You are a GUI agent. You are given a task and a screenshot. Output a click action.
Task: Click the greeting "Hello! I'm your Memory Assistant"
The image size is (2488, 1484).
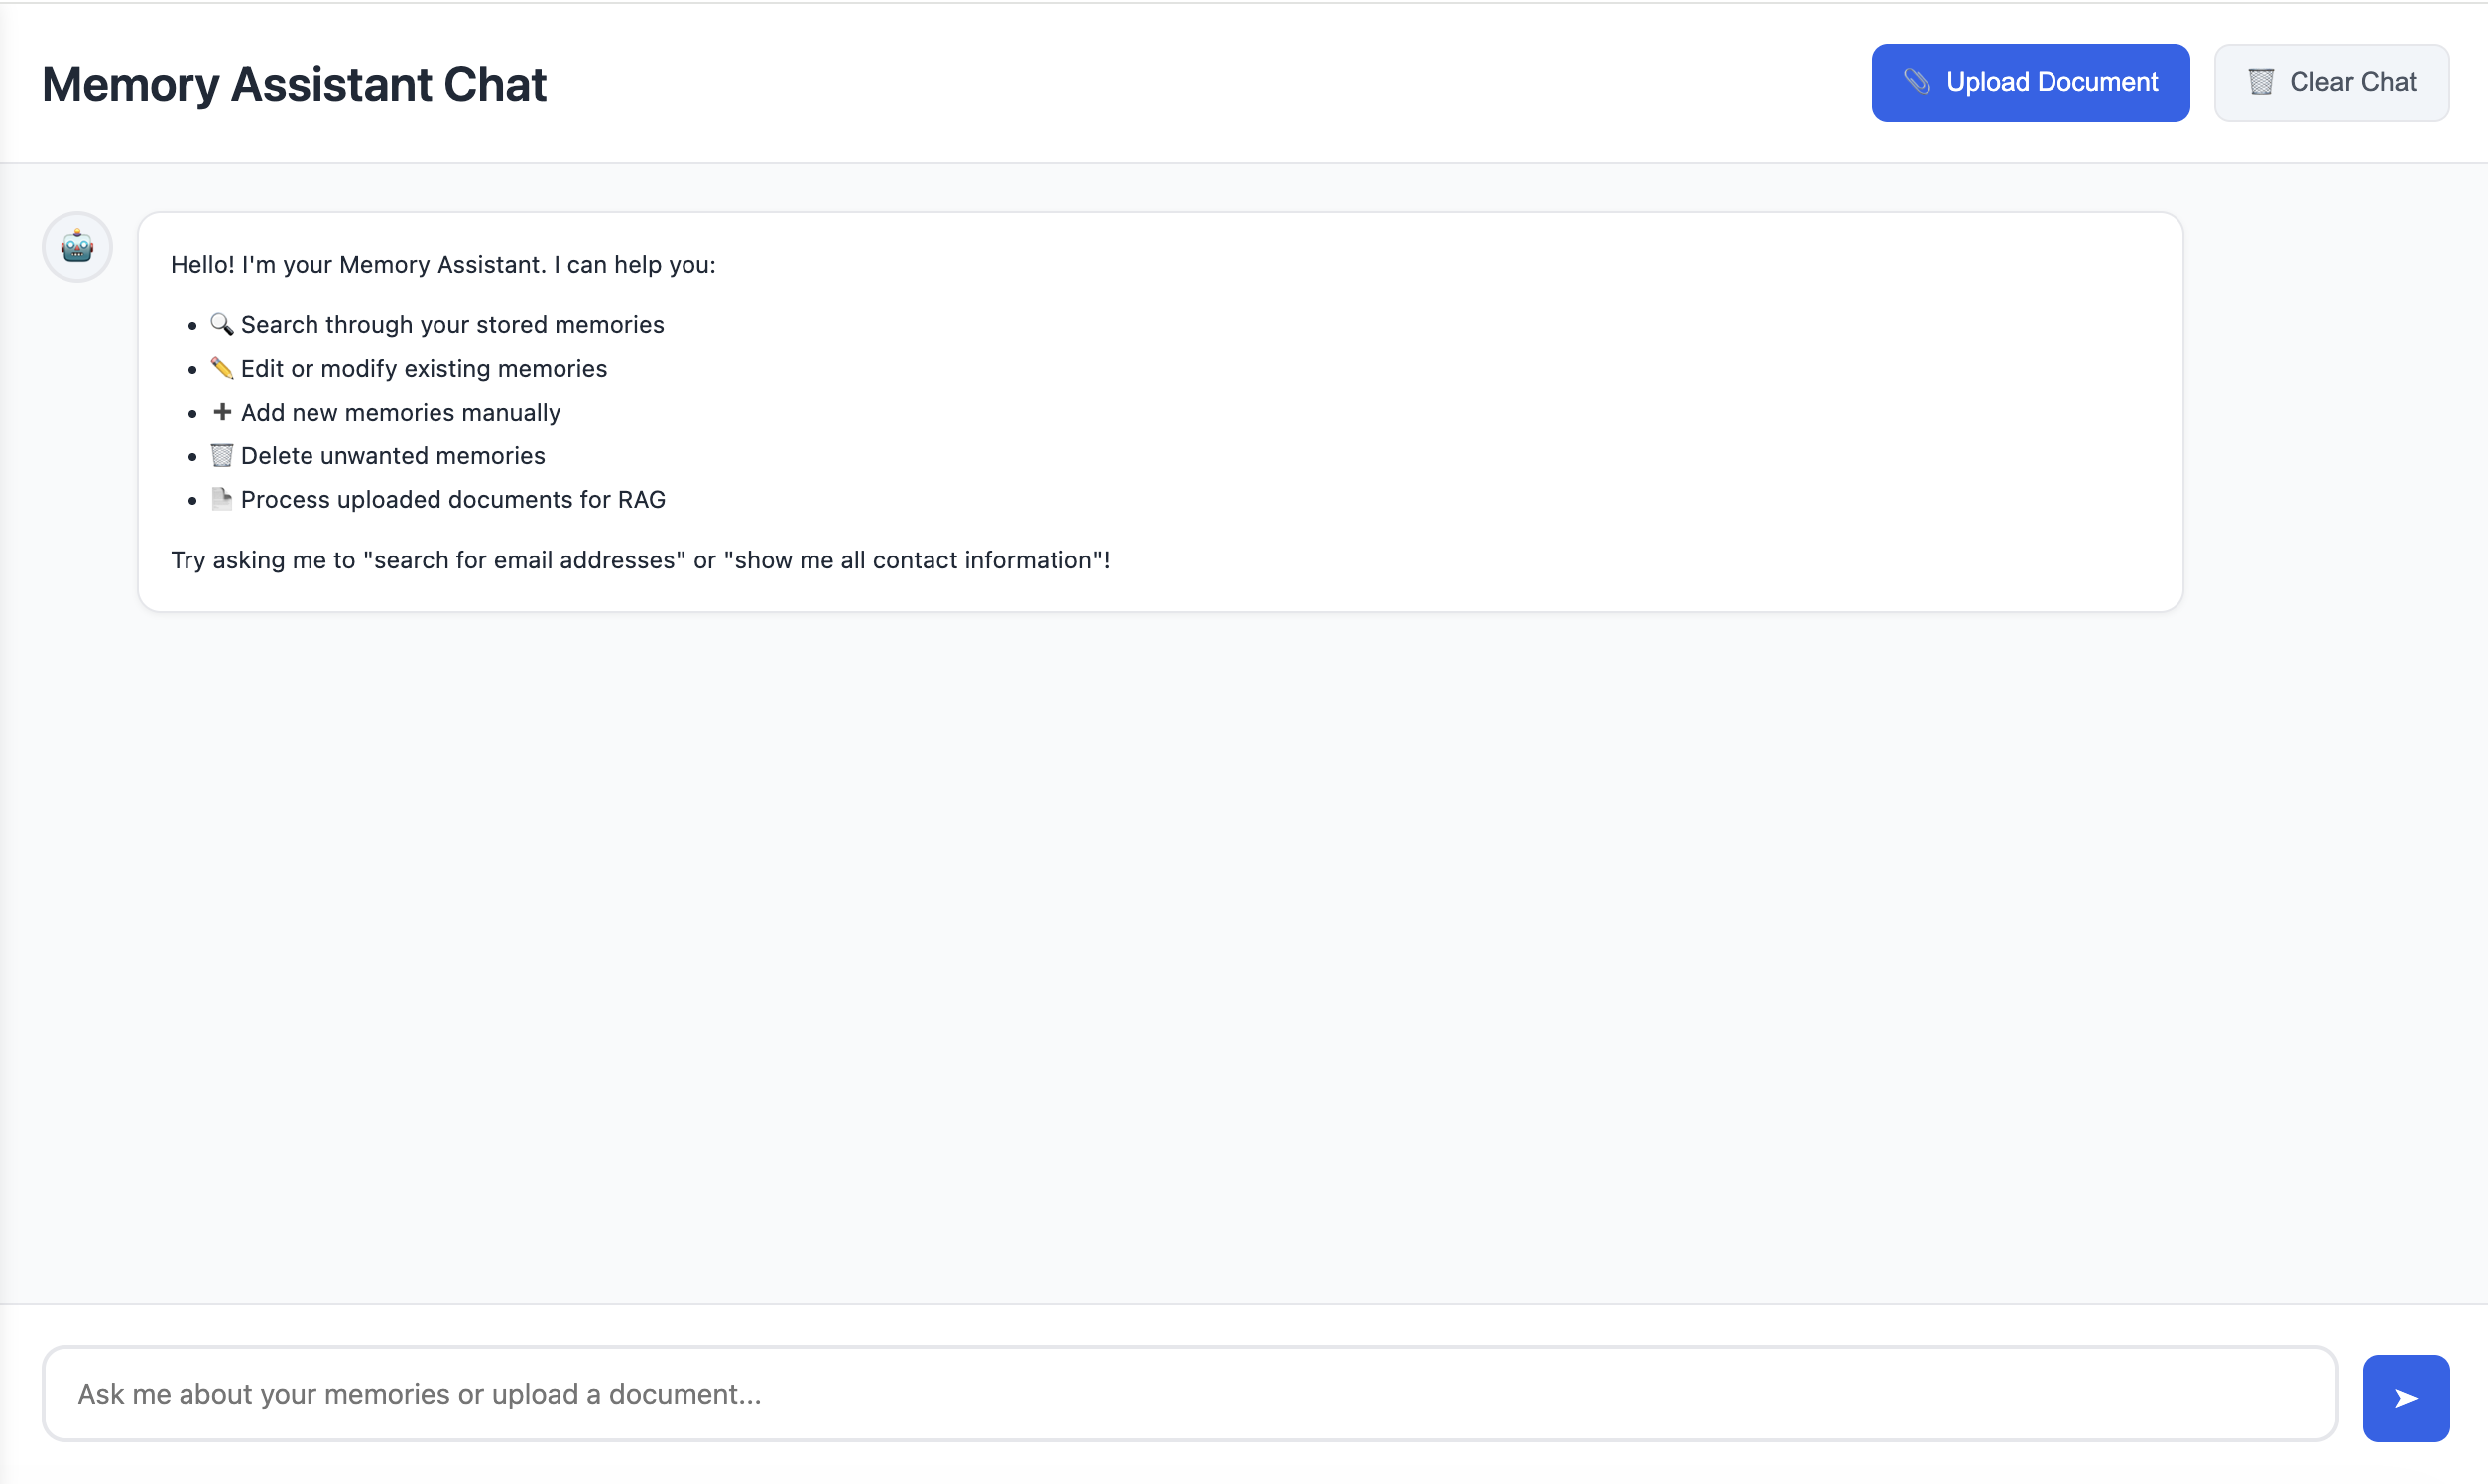coord(443,265)
